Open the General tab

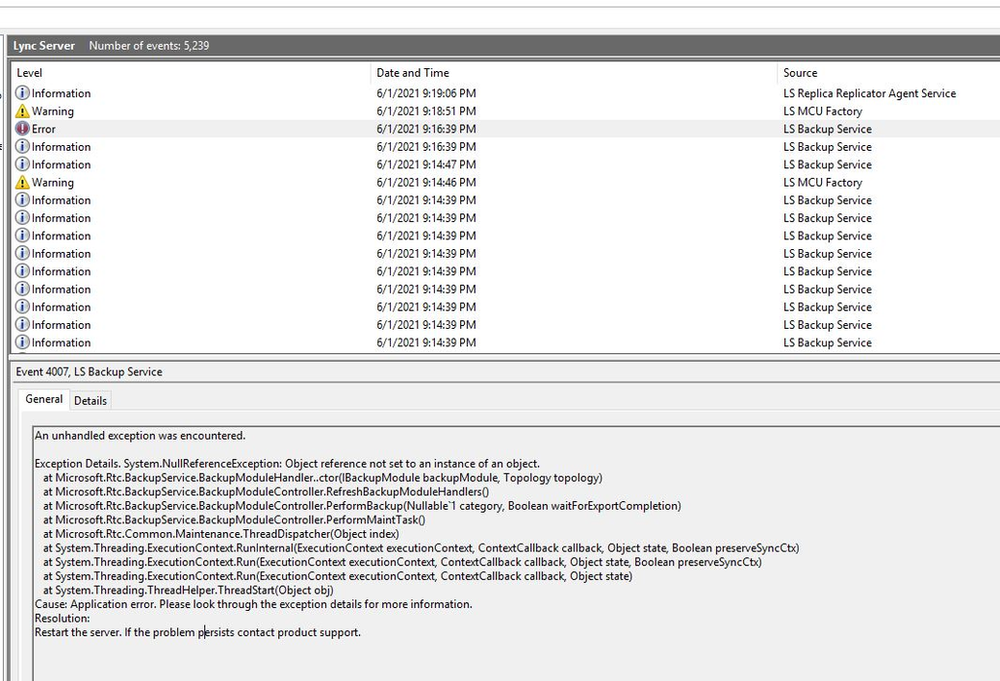(x=44, y=399)
